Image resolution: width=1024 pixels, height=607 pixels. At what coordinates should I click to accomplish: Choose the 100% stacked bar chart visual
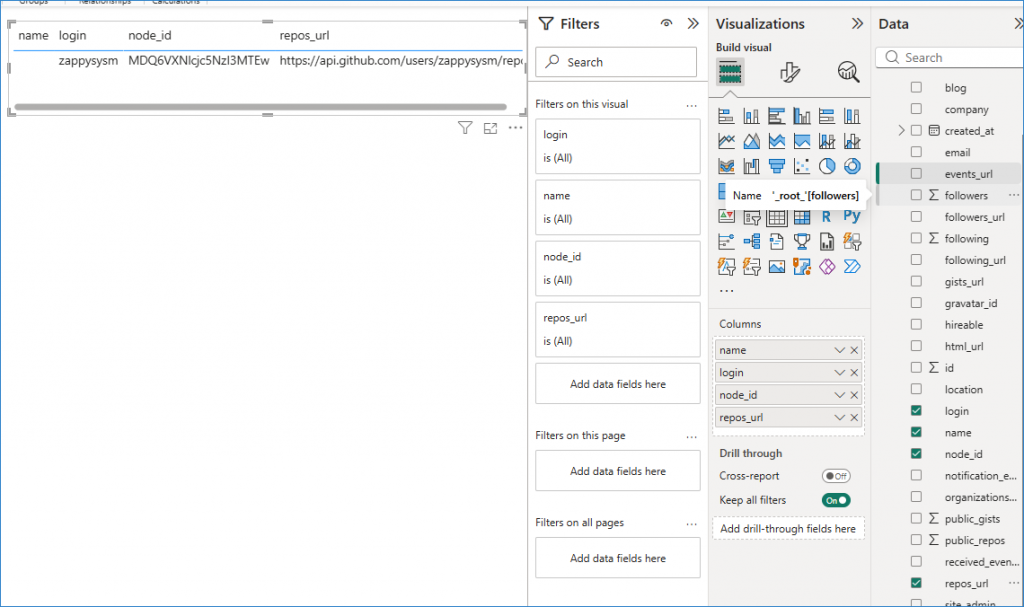click(827, 116)
